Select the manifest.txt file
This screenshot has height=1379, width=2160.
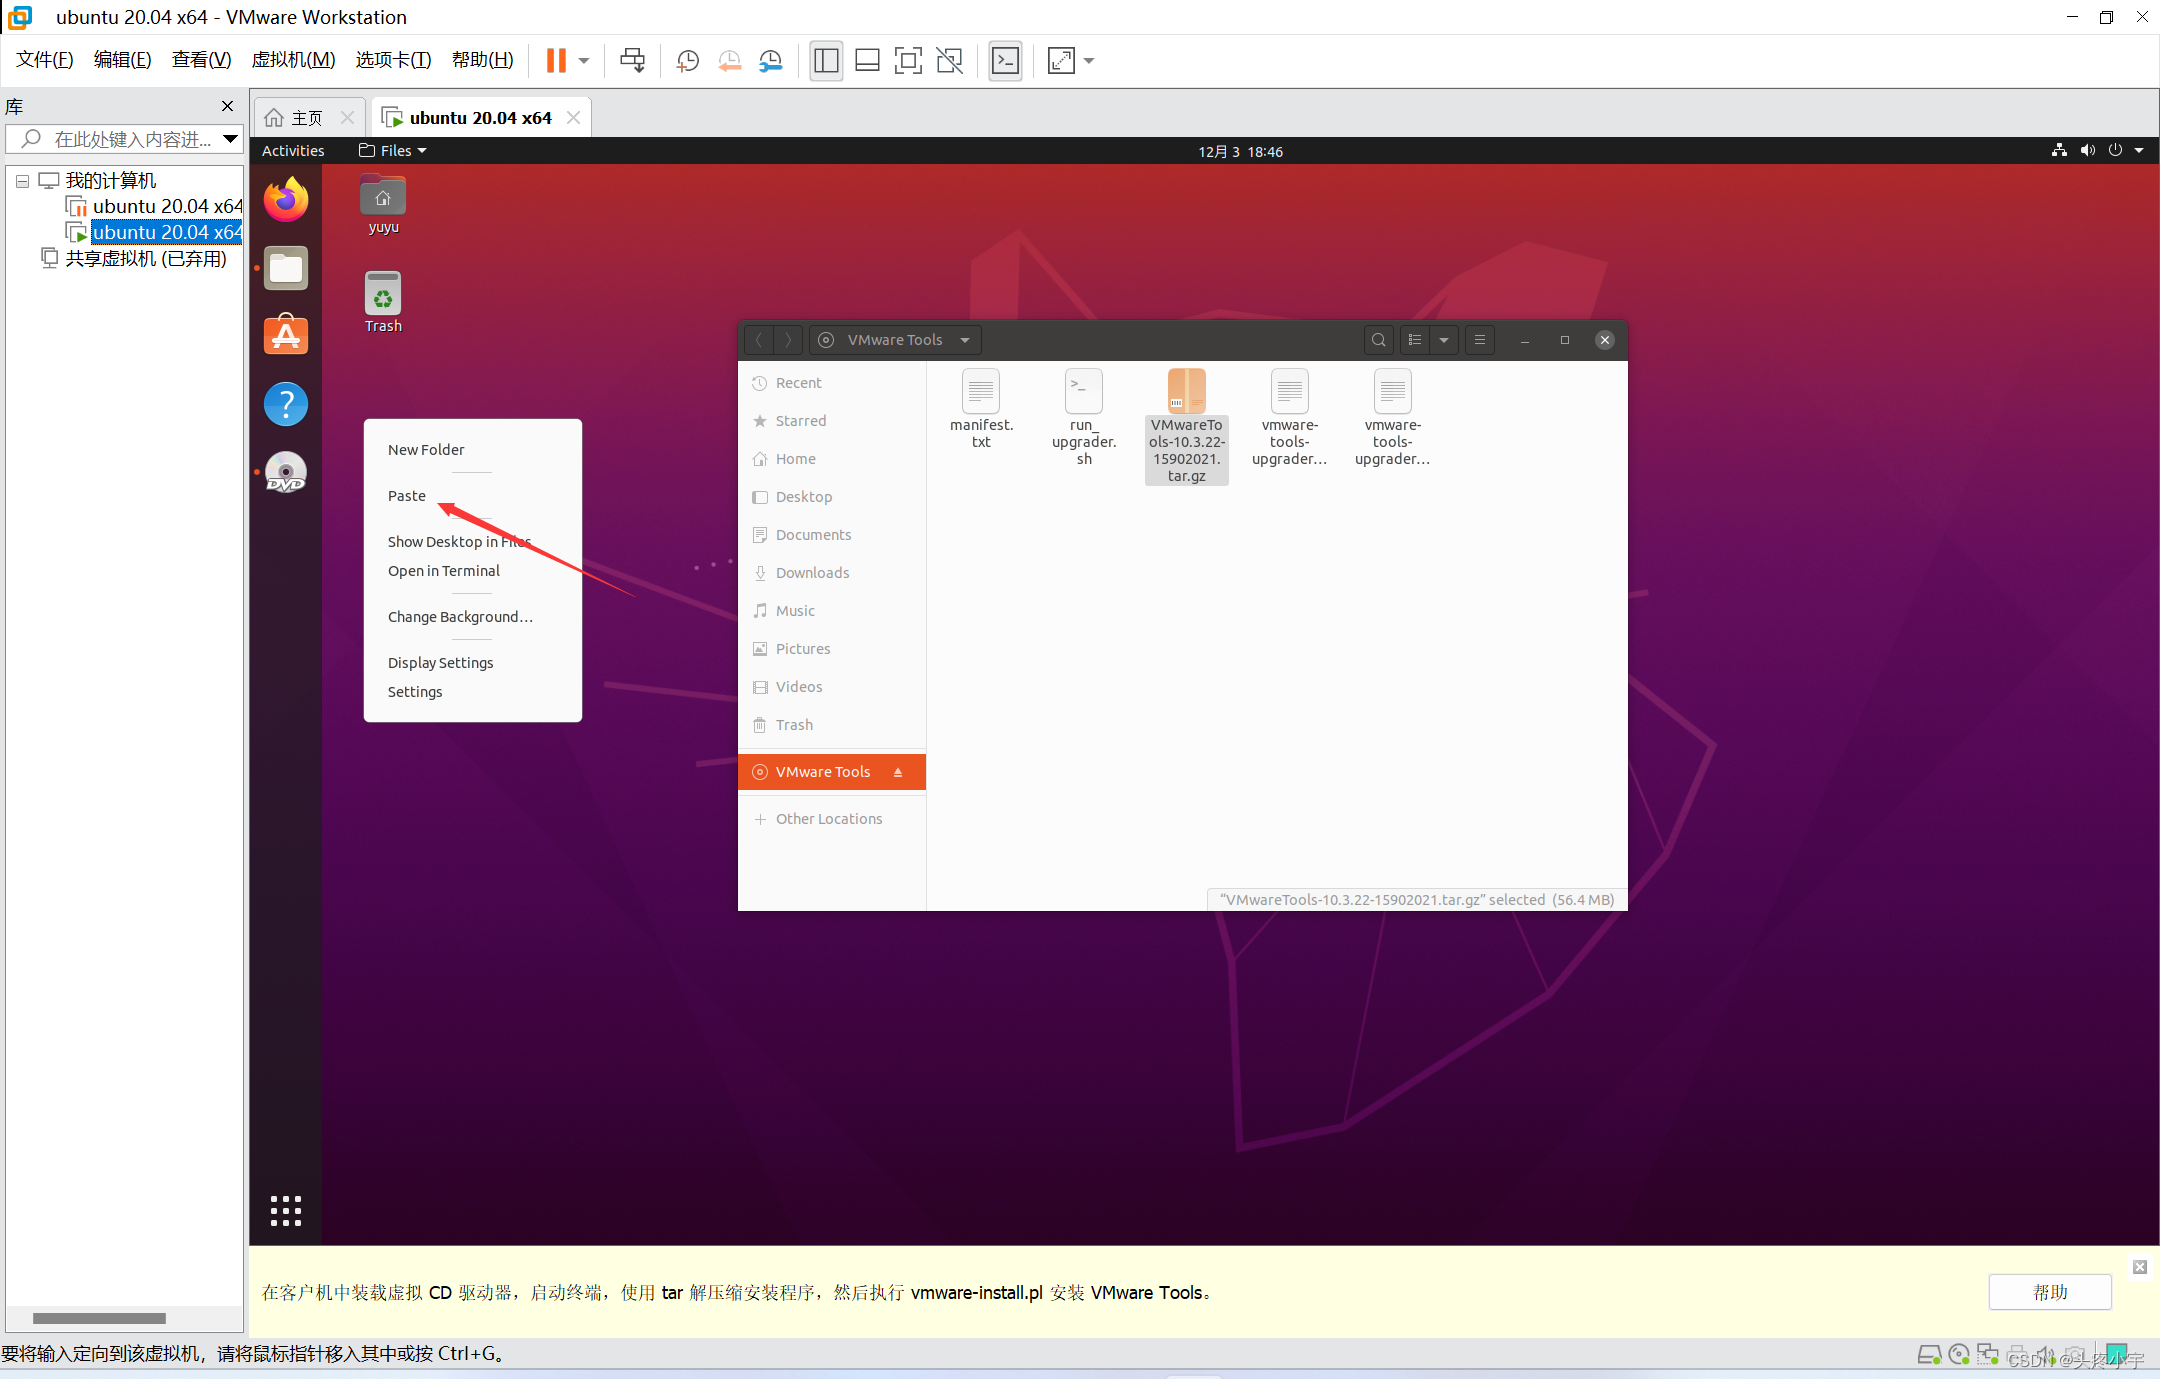click(981, 409)
